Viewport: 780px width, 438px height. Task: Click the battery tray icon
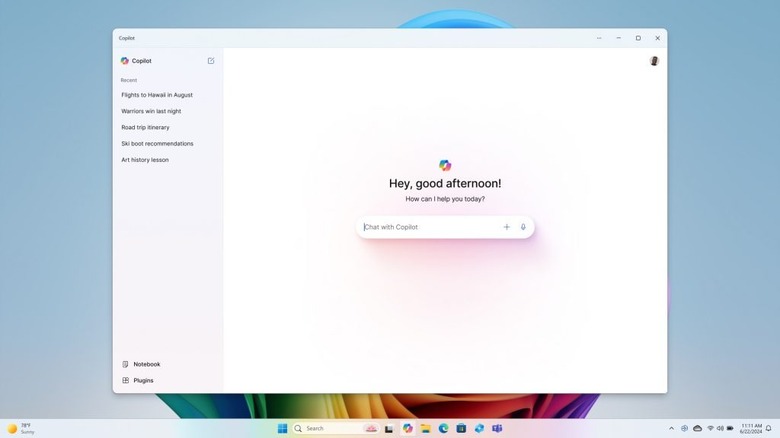click(x=730, y=429)
